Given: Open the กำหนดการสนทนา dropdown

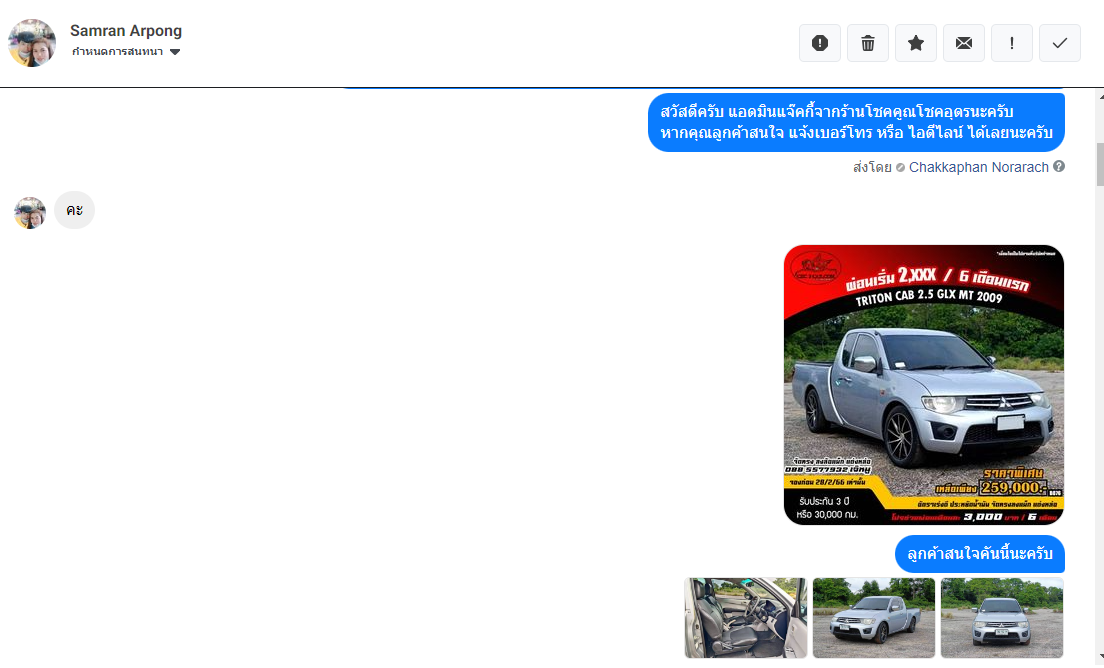Looking at the screenshot, I should click(x=126, y=51).
